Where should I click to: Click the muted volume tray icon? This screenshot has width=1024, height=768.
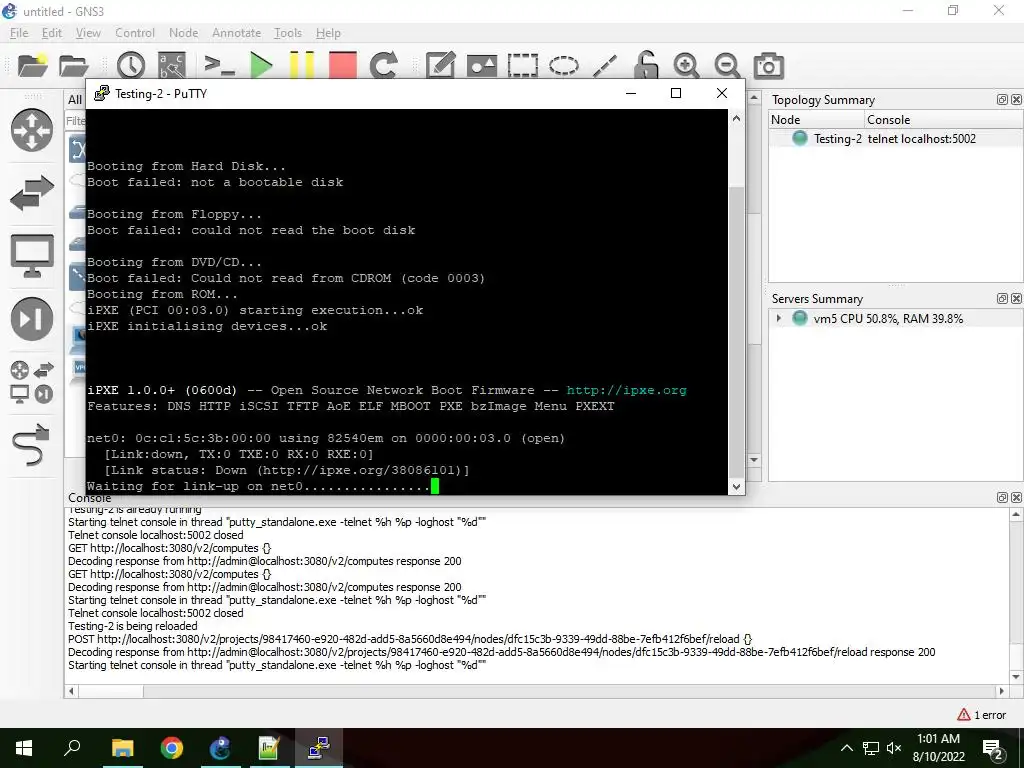[894, 748]
